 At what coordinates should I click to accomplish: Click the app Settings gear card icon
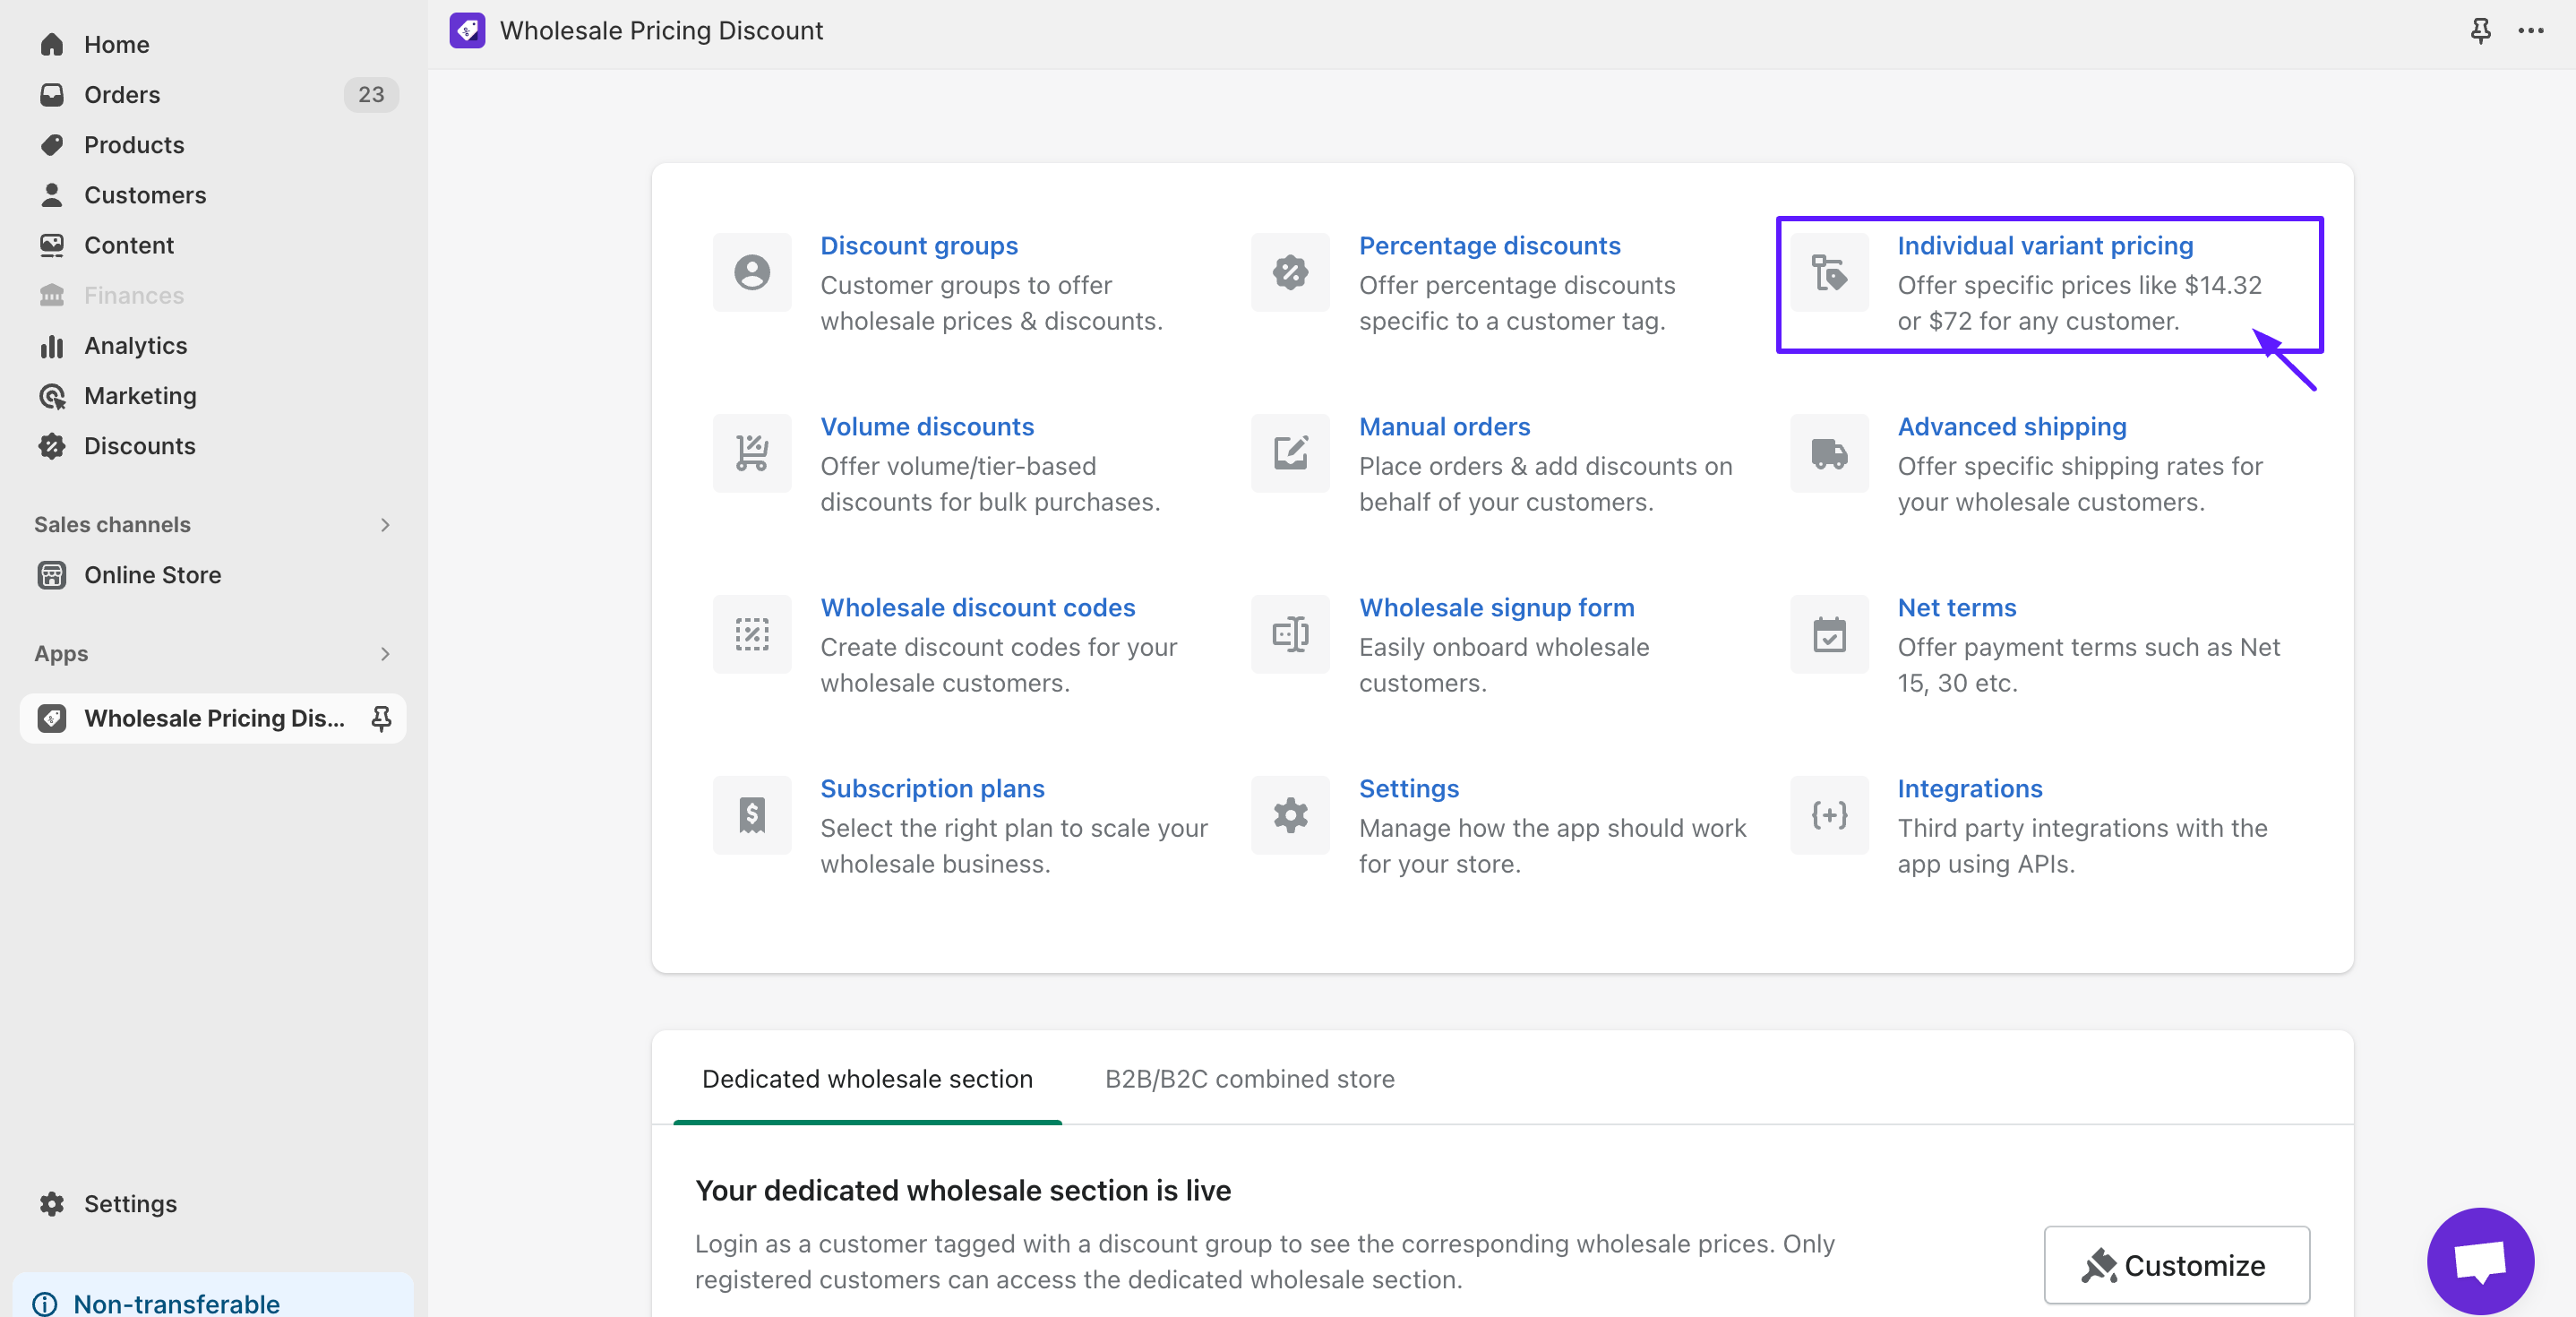pyautogui.click(x=1290, y=815)
